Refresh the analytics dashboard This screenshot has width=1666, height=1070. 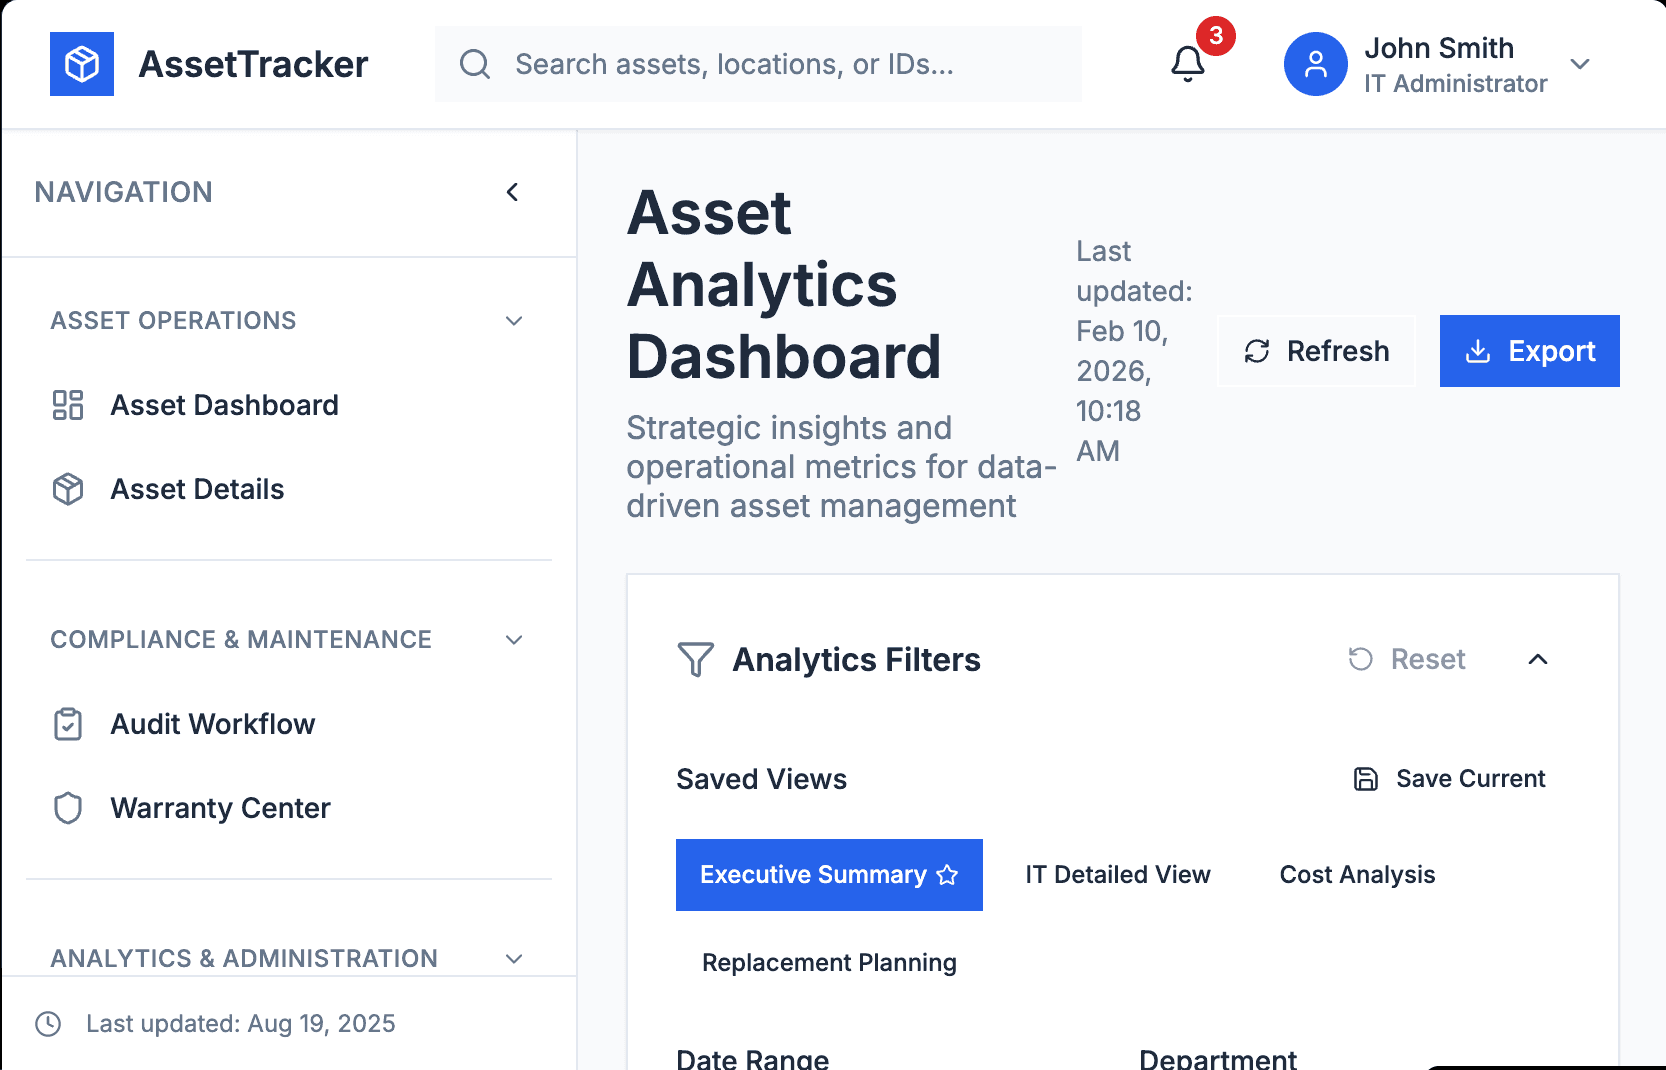(x=1316, y=351)
